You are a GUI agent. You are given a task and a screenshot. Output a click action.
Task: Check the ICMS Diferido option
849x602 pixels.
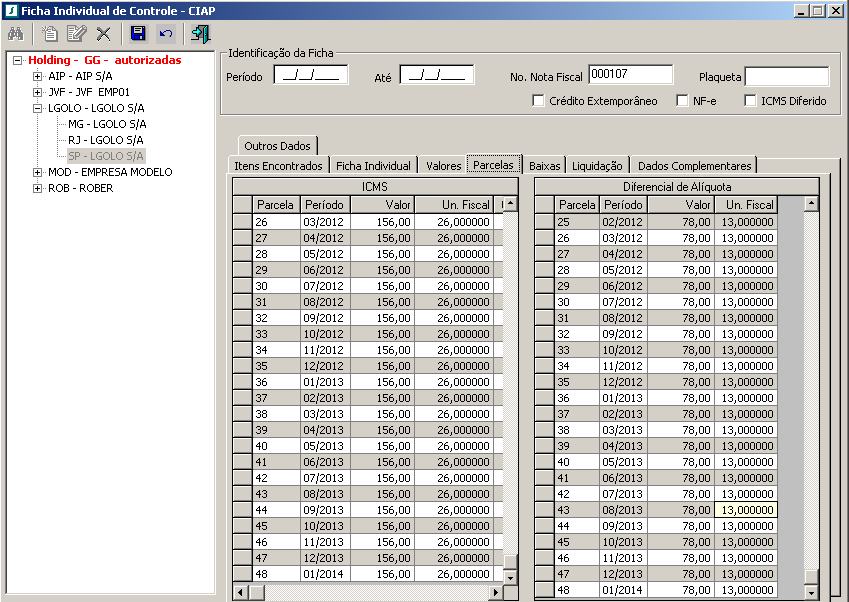pyautogui.click(x=751, y=101)
